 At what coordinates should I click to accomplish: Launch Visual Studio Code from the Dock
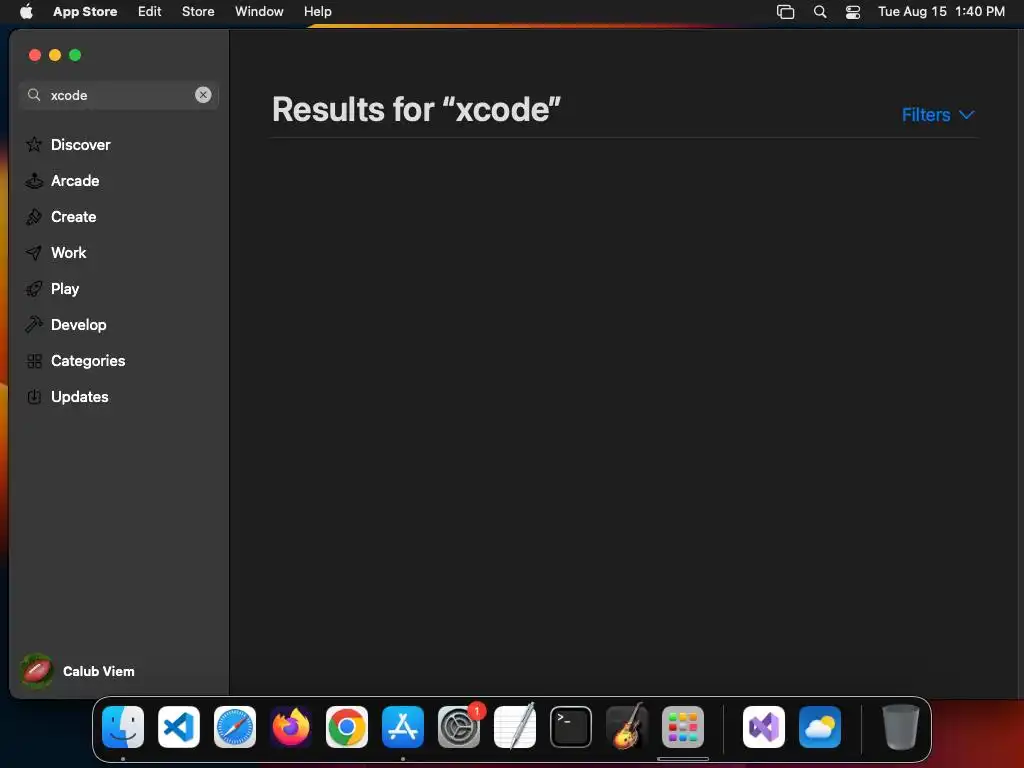pos(179,727)
